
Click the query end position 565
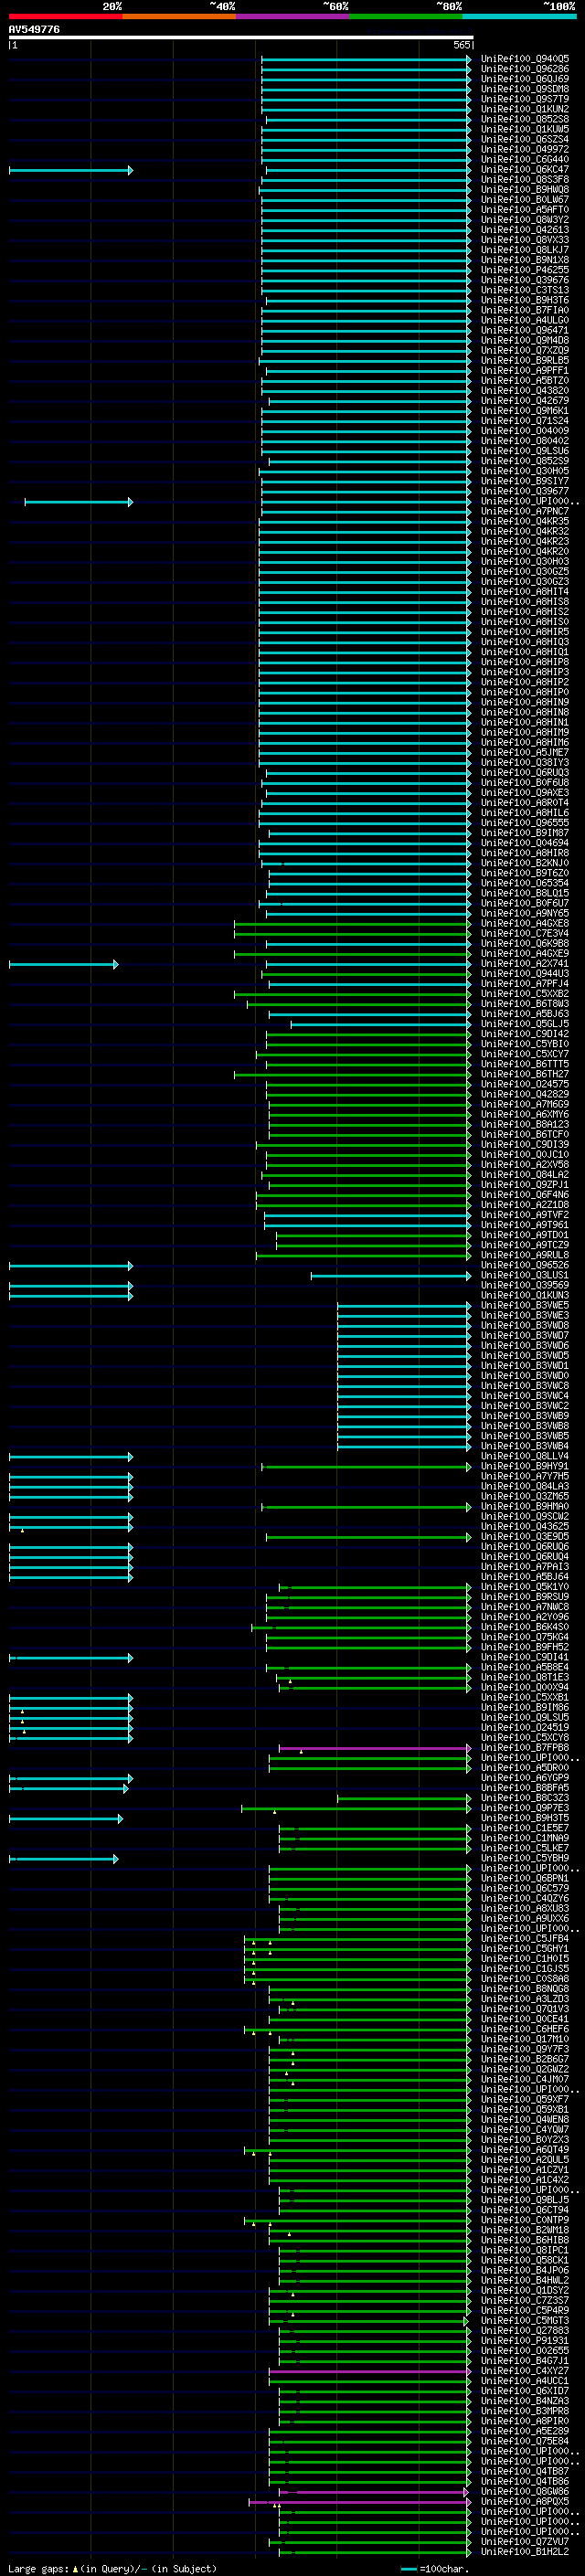(x=461, y=45)
